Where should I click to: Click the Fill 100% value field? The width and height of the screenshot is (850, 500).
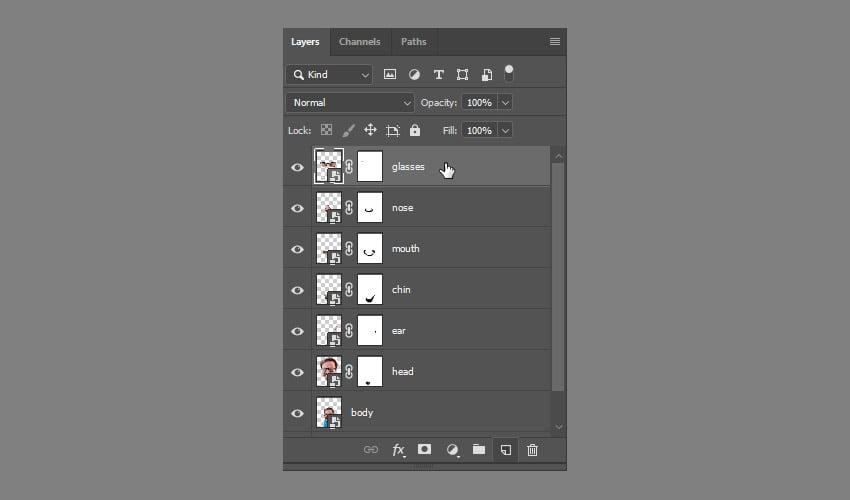[x=479, y=131]
